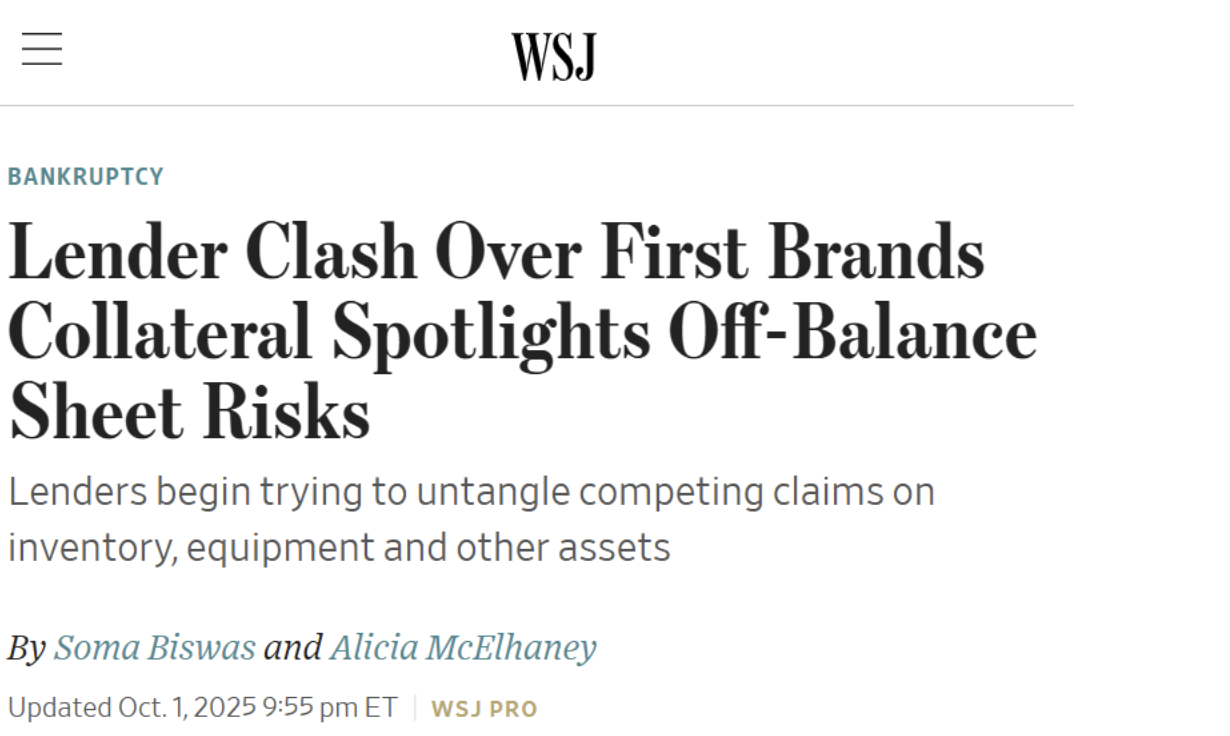This screenshot has height=736, width=1230.
Task: Open Alicia McElhaney's author profile
Action: coord(463,648)
